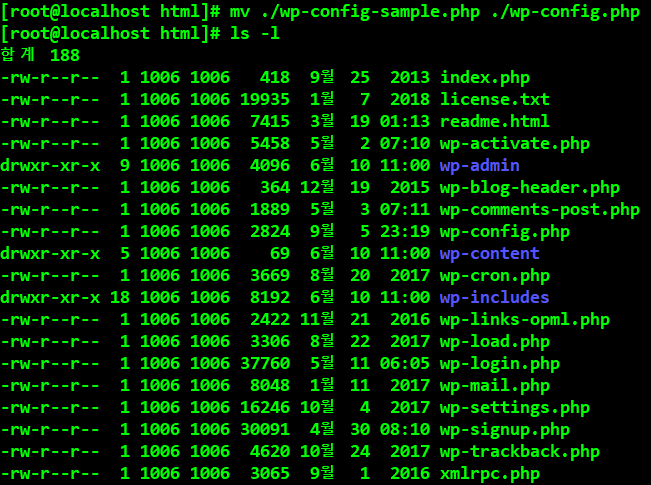The width and height of the screenshot is (651, 485).
Task: Click drwxr-xr-x permissions of wp-admin row
Action: coord(50,166)
